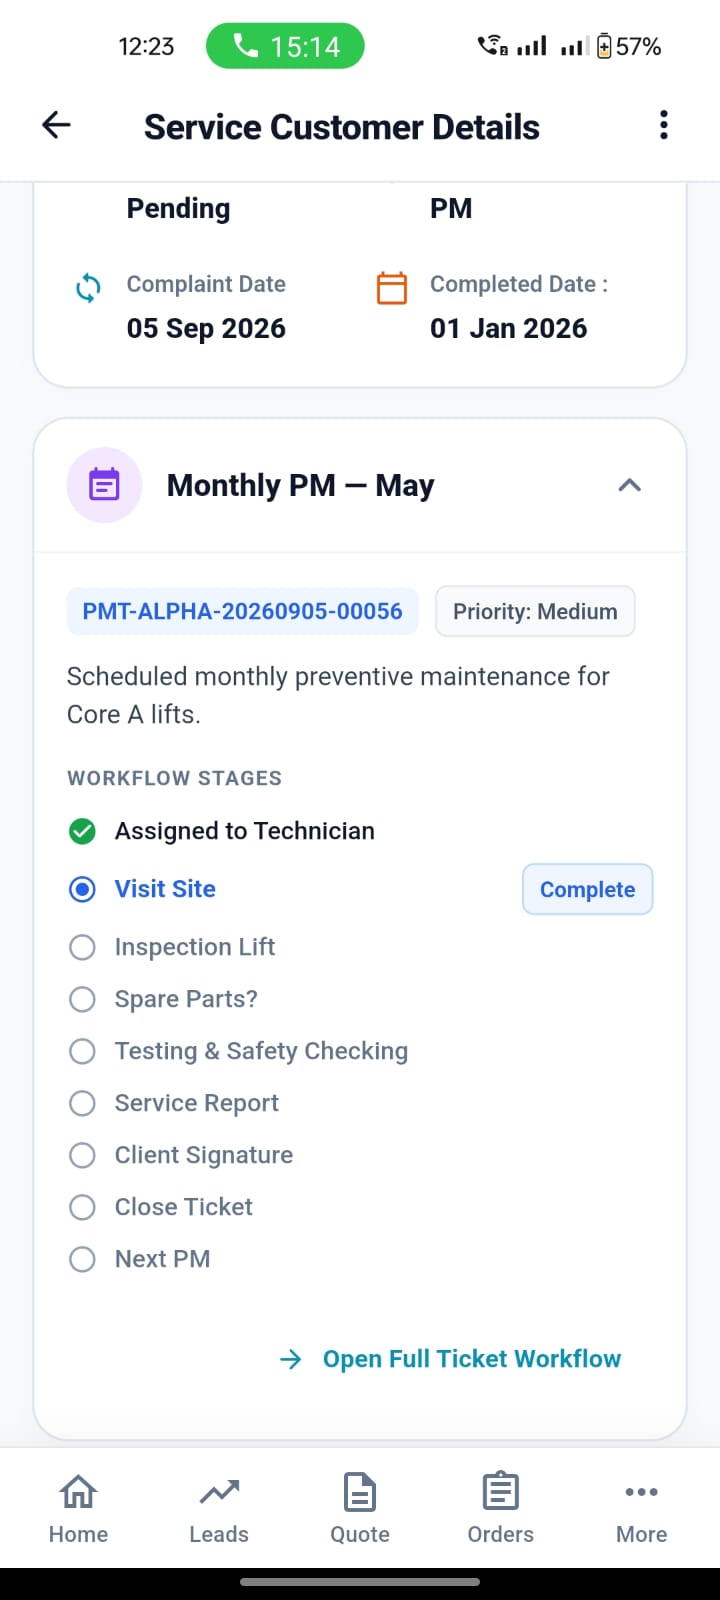Select the Spare Parts? stage radio
Image resolution: width=720 pixels, height=1600 pixels.
coord(83,999)
